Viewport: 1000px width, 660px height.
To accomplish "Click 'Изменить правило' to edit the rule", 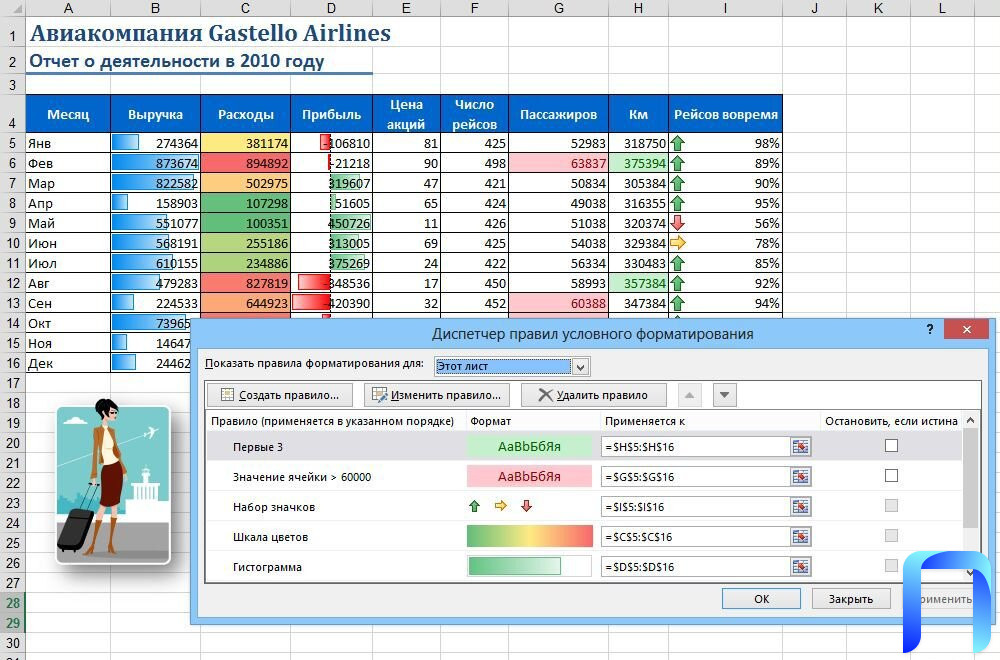I will point(437,395).
